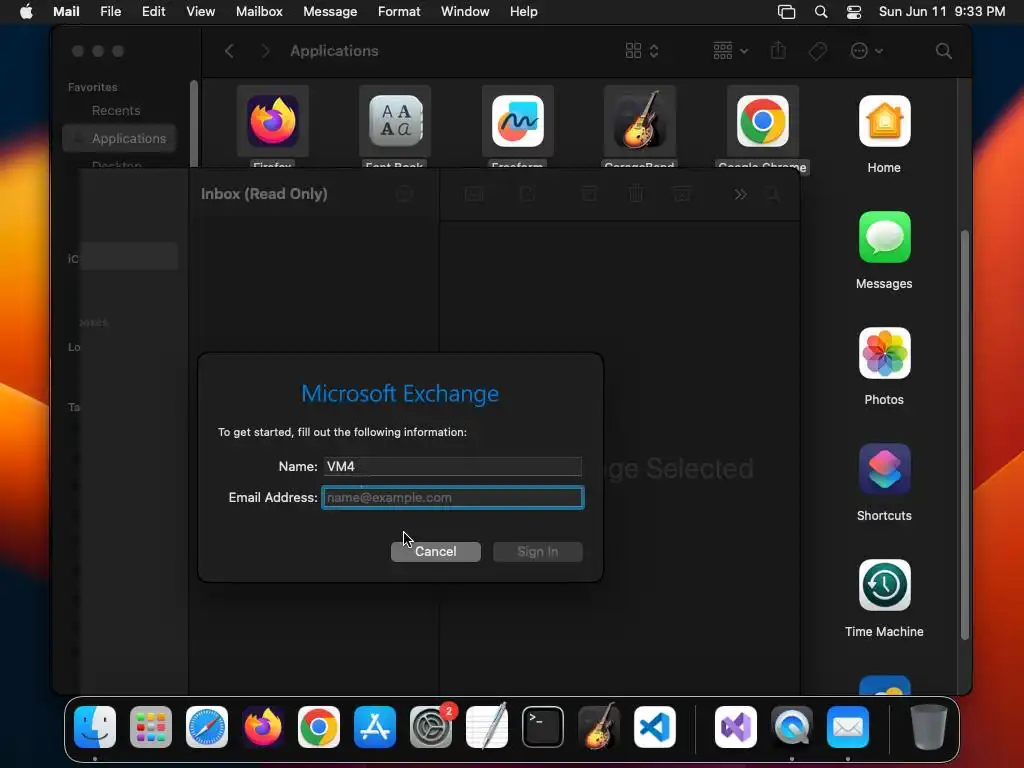Click Finder edit tags icon
This screenshot has width=1024, height=768.
[818, 51]
